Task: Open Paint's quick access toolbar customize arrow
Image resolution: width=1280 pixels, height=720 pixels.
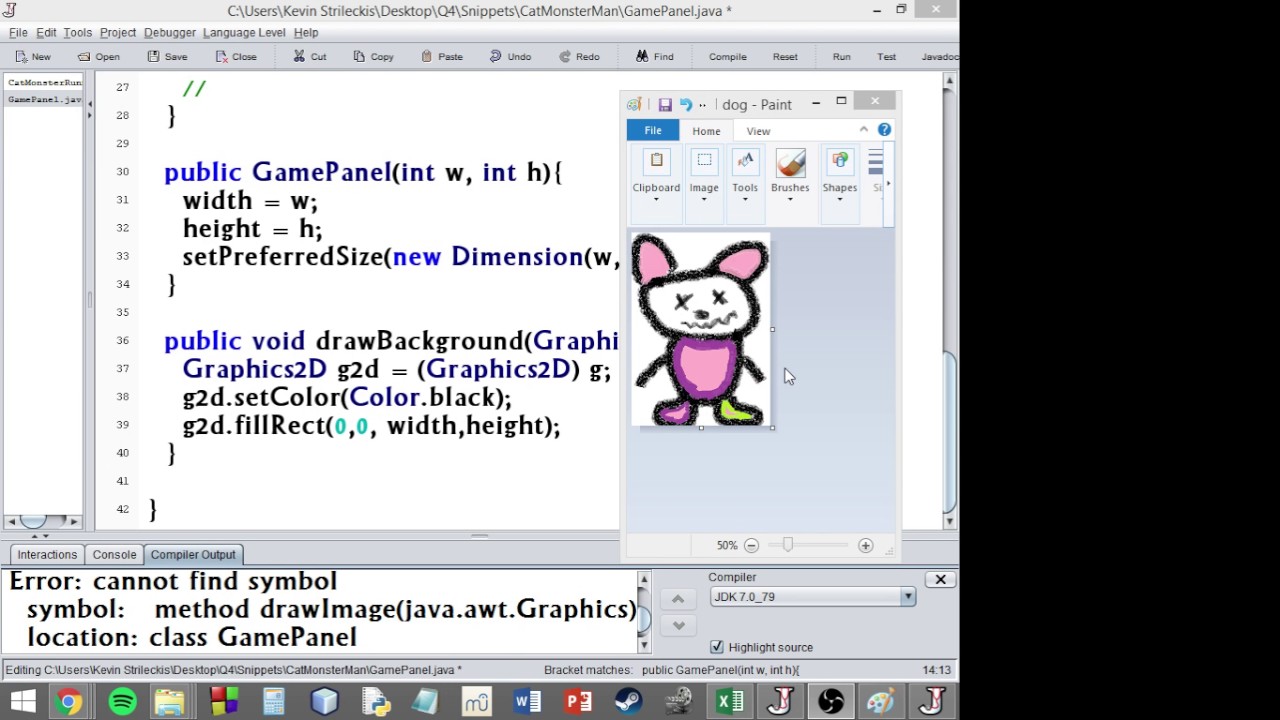Action: (703, 104)
